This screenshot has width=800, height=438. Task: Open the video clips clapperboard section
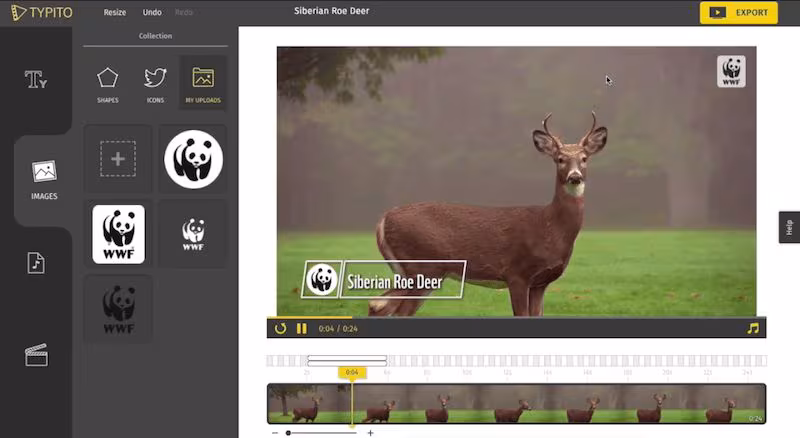click(x=36, y=355)
